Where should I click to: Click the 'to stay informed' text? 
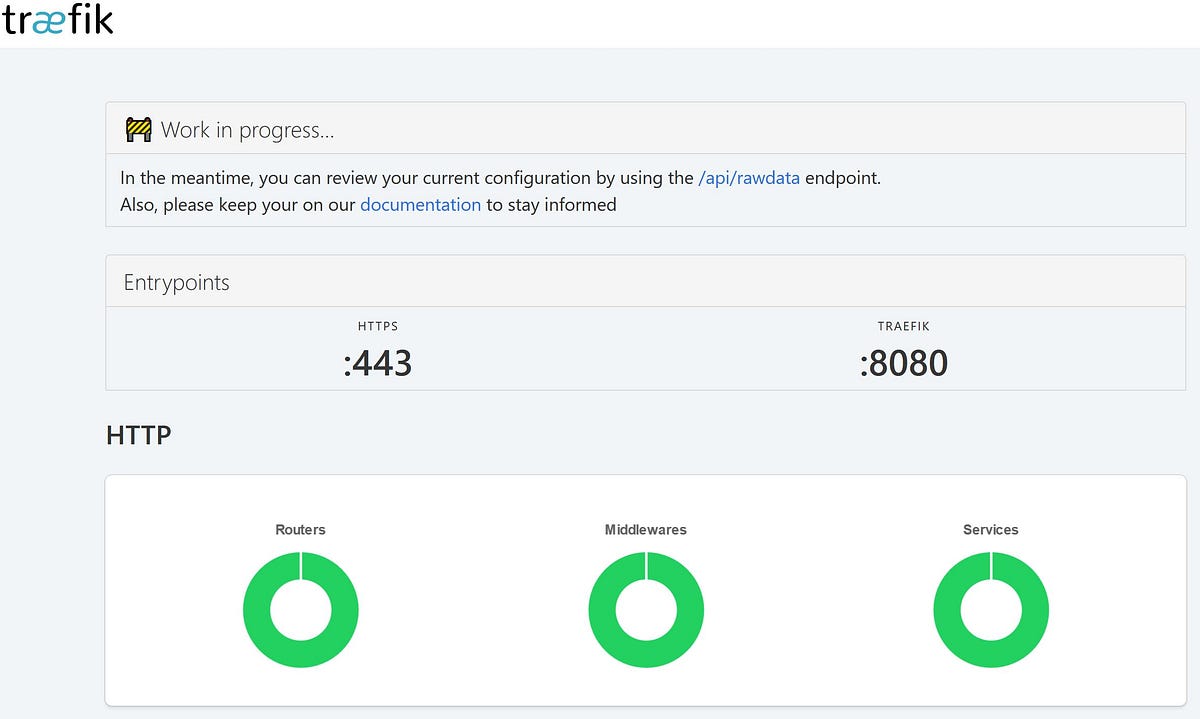551,205
